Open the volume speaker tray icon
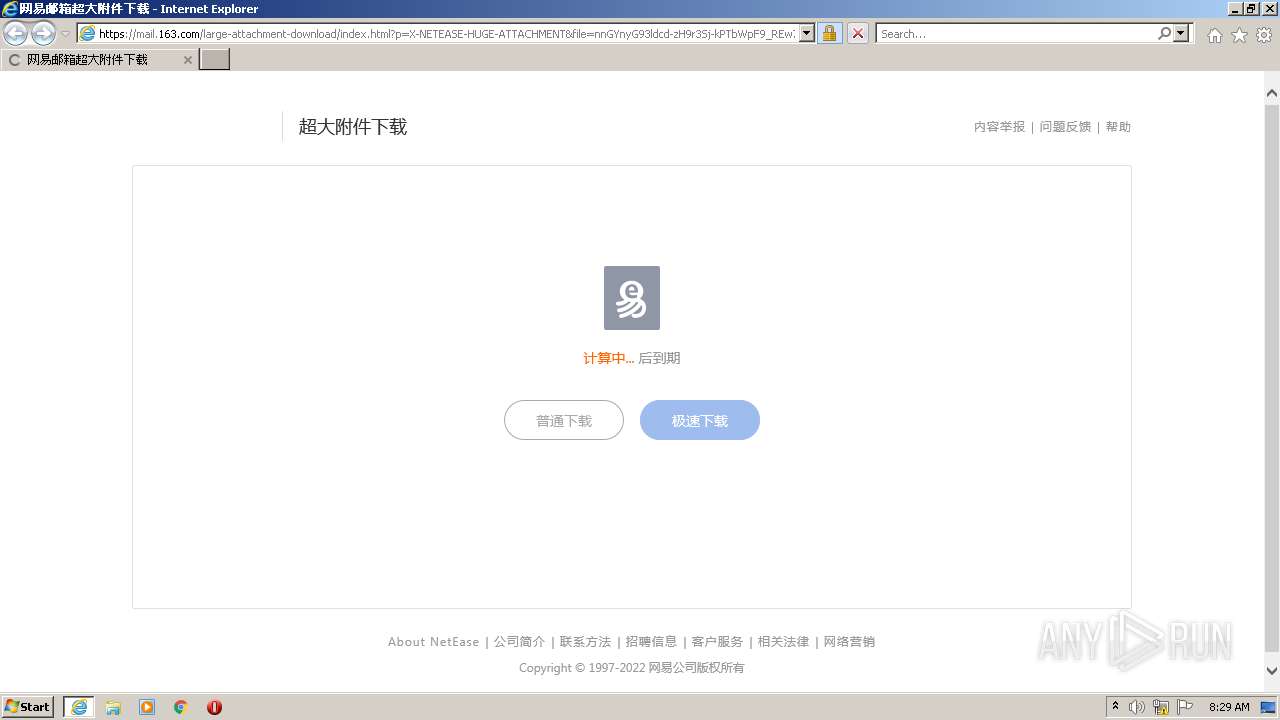 click(1137, 707)
